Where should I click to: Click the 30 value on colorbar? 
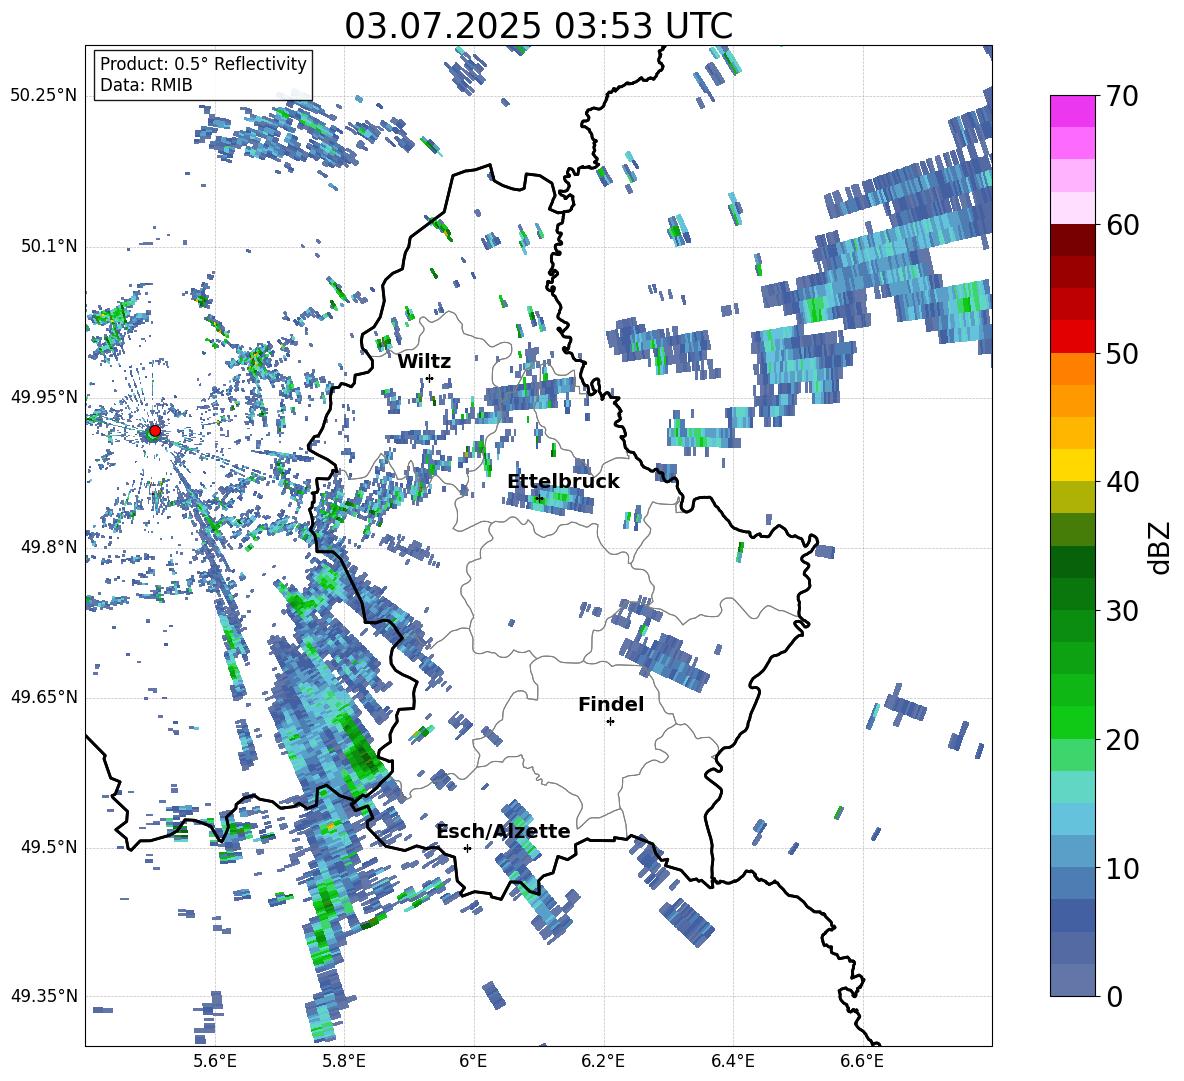tap(1121, 611)
